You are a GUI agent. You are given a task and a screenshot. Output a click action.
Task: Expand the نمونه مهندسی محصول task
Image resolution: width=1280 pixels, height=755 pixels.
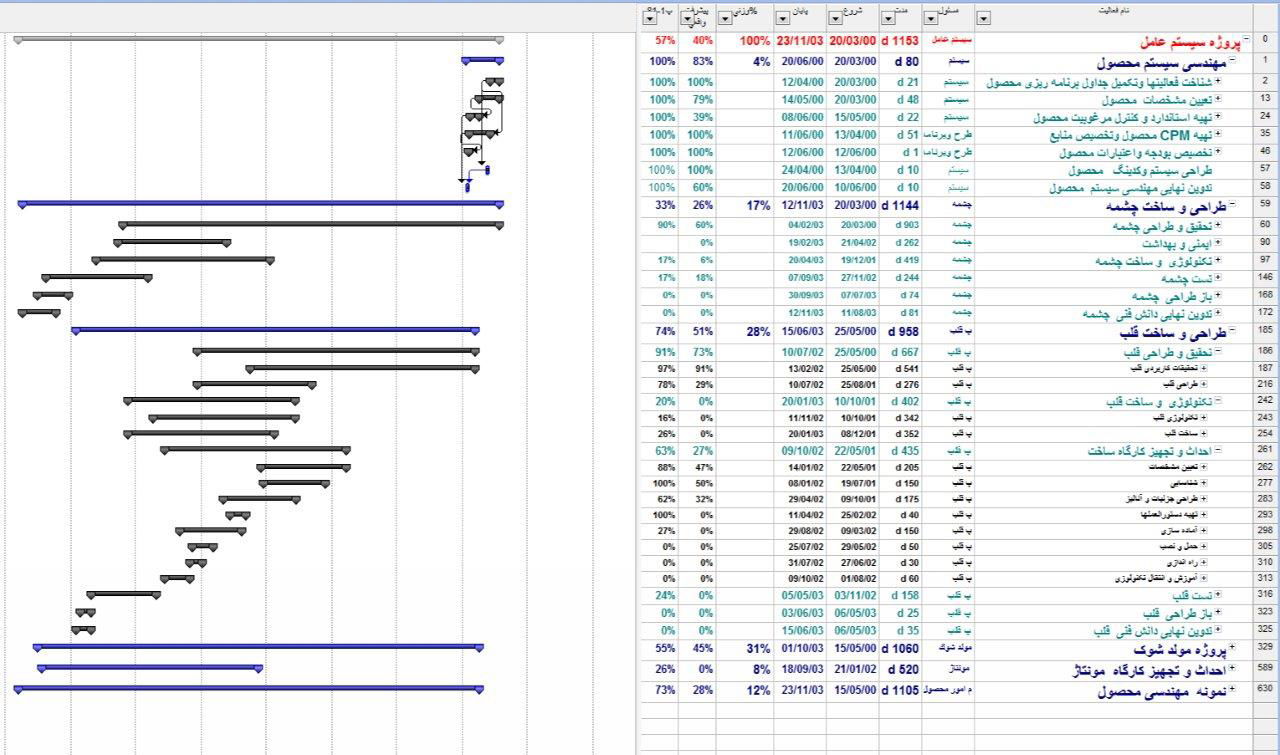1232,690
